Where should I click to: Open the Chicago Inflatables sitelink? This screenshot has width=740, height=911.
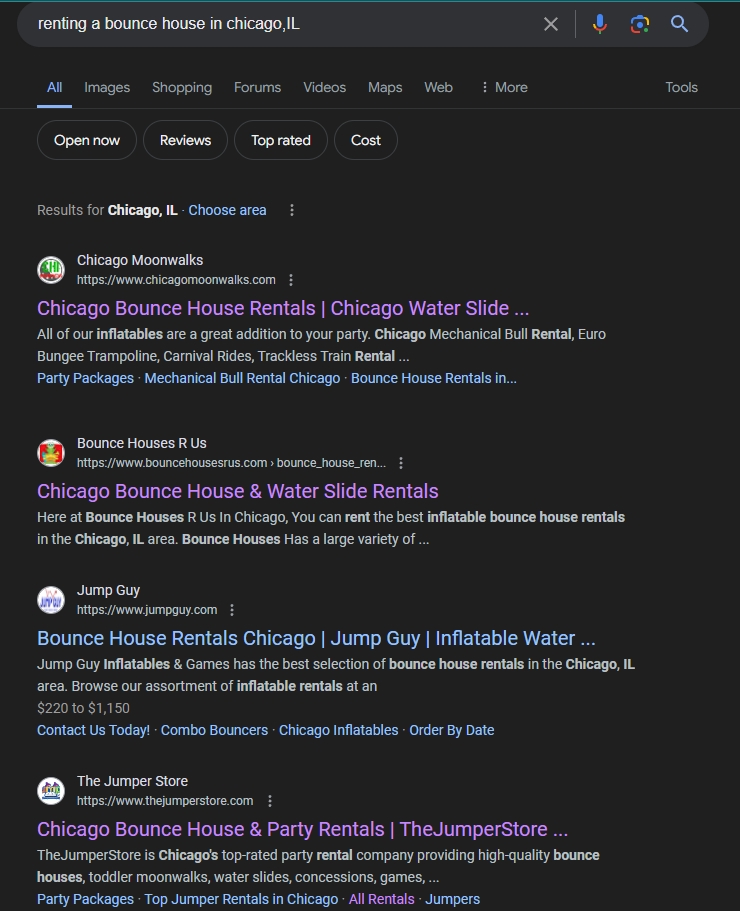[x=339, y=730]
